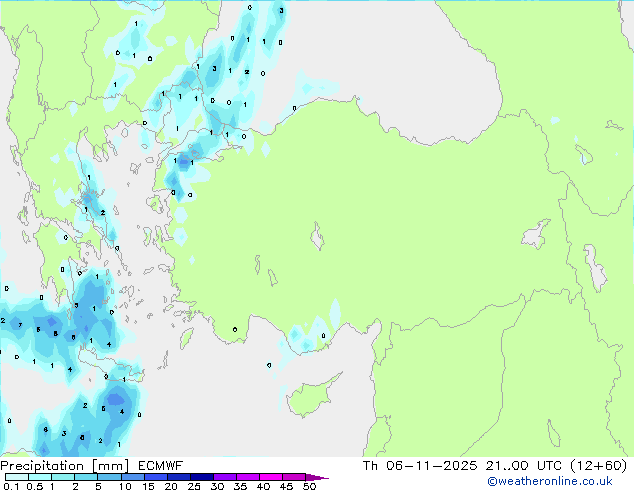Select the 25–30 mm dark navy swatch

tap(202, 477)
